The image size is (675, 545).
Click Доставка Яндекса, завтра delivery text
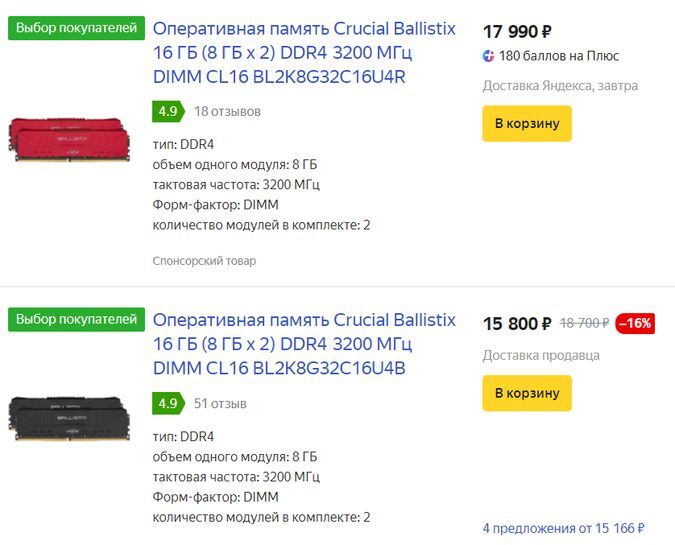click(560, 86)
